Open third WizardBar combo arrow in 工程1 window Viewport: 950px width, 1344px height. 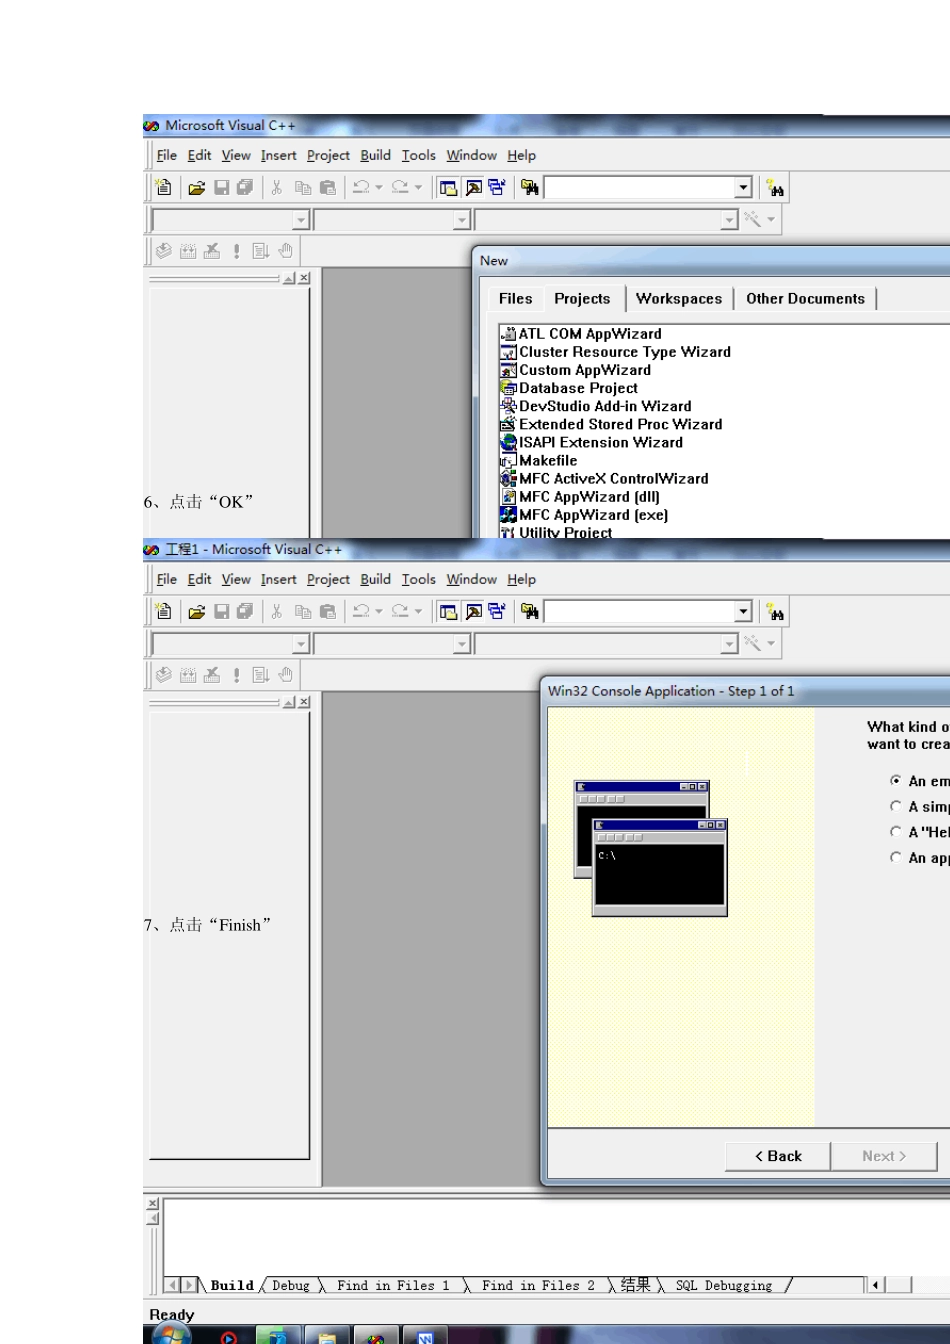tap(730, 644)
